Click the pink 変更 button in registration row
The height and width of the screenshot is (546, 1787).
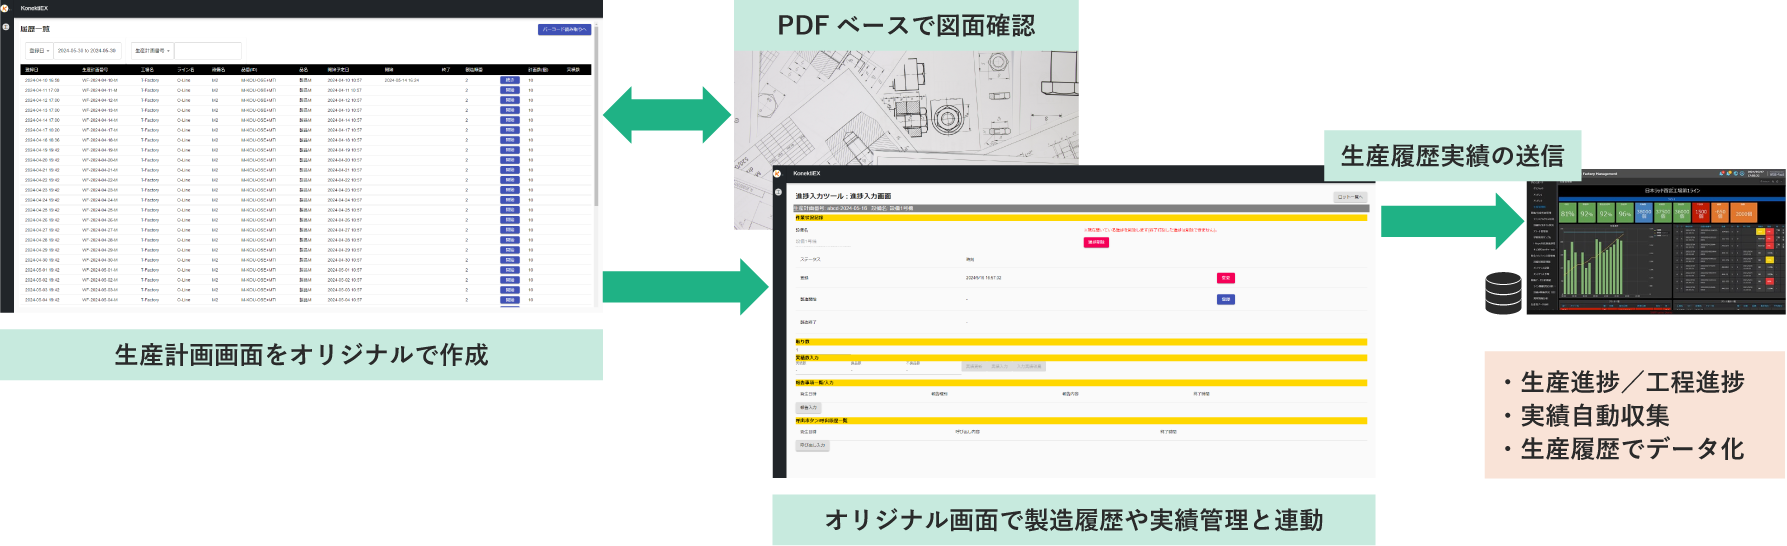(x=1225, y=278)
